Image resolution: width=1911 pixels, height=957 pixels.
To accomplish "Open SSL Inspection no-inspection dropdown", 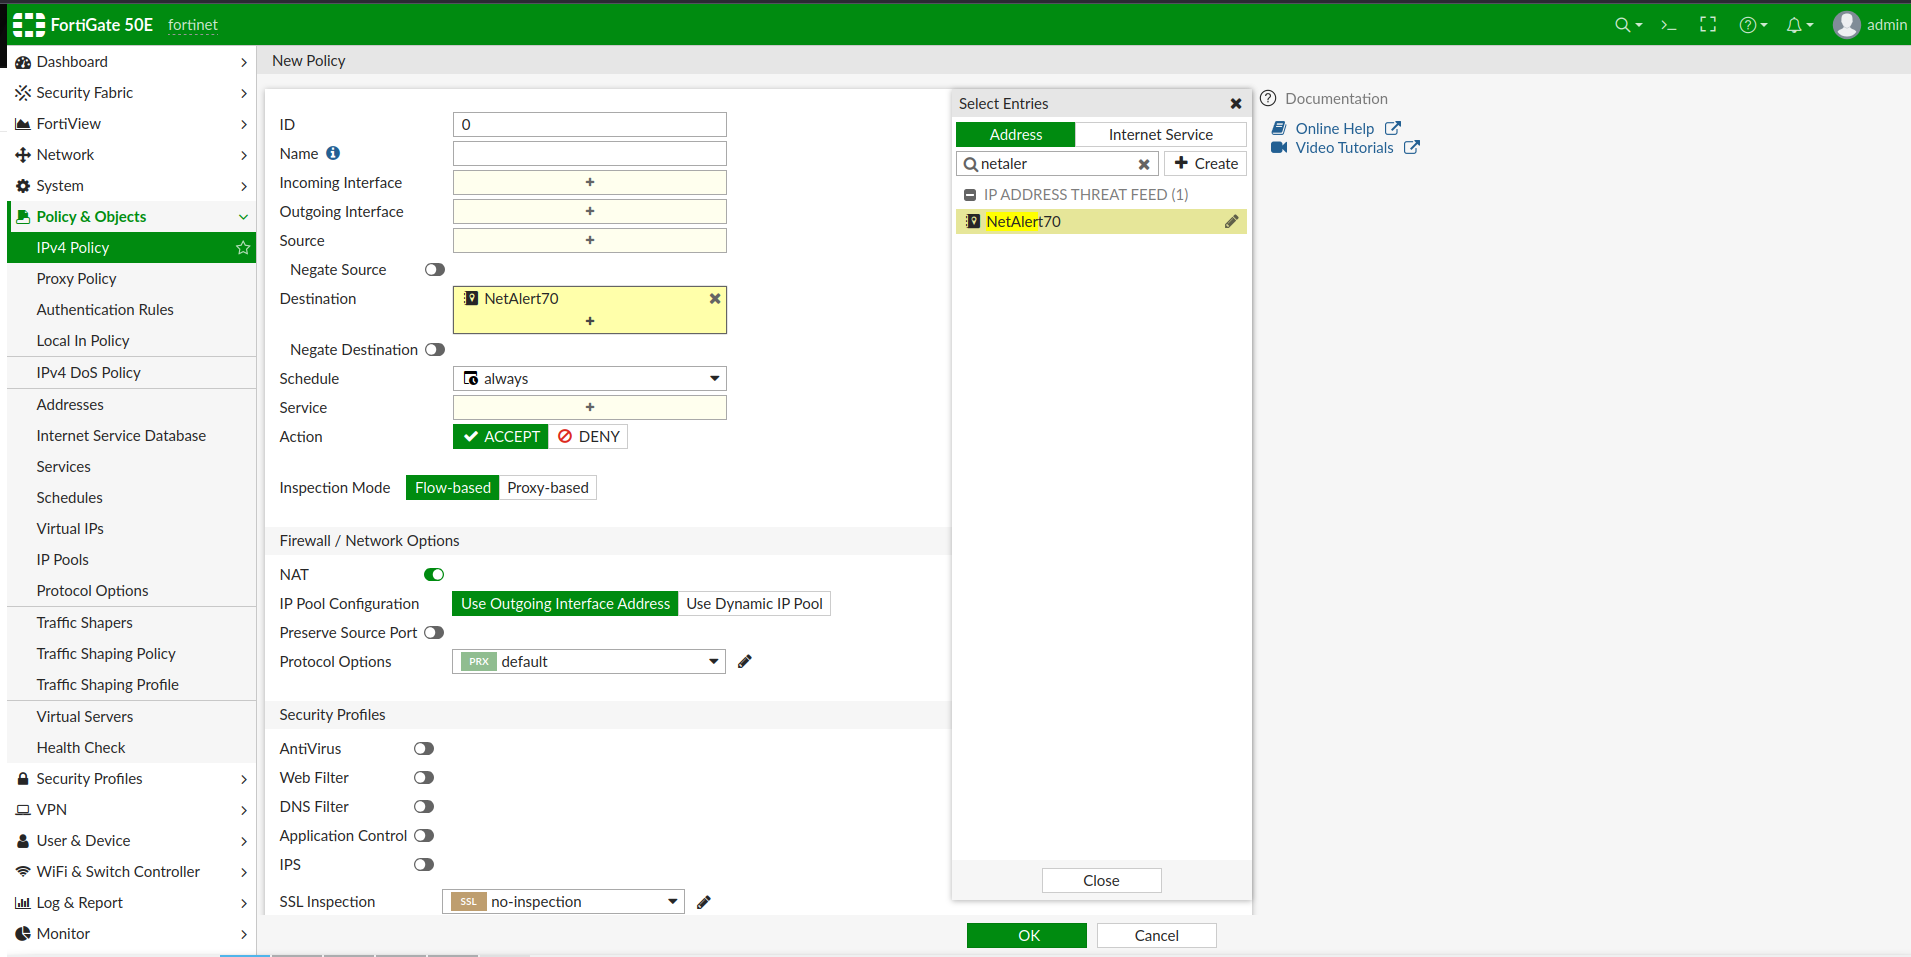I will click(x=563, y=902).
